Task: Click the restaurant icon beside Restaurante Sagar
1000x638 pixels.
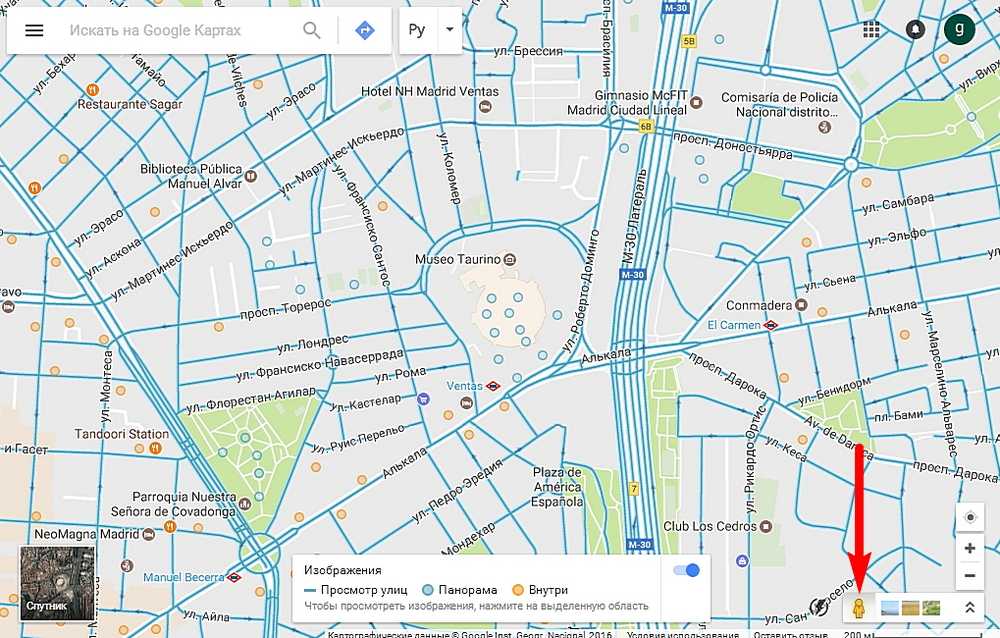Action: tap(92, 89)
